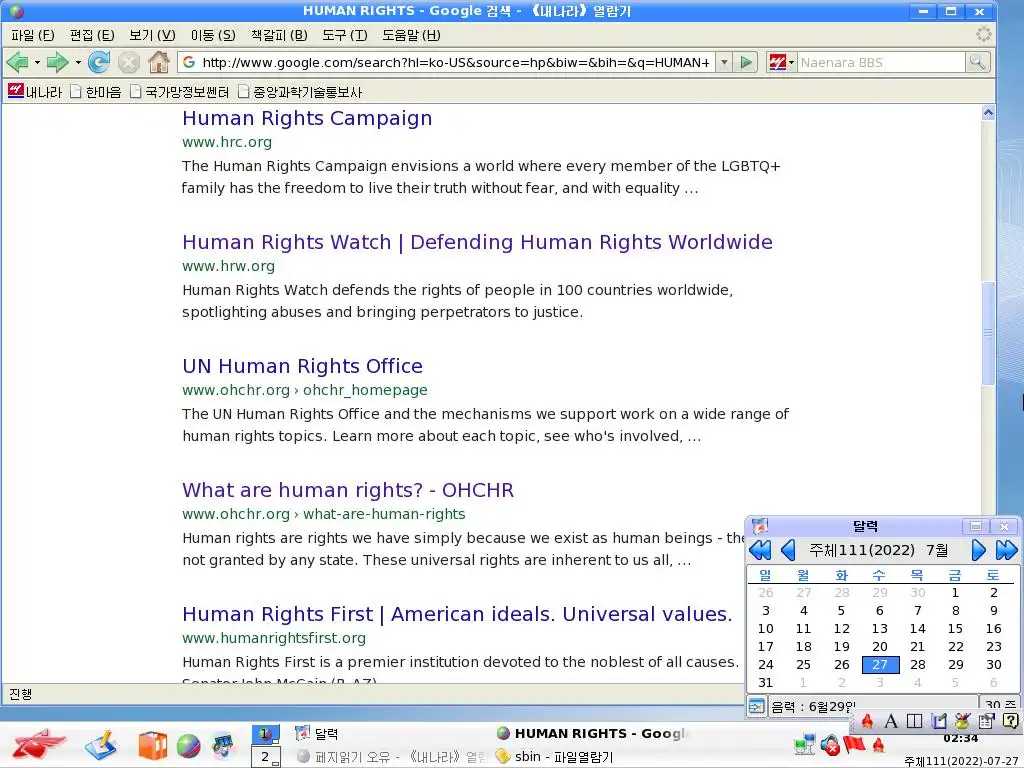Viewport: 1024px width, 768px height.
Task: Click the search magnifier beside Naenara BBS
Action: click(x=977, y=62)
